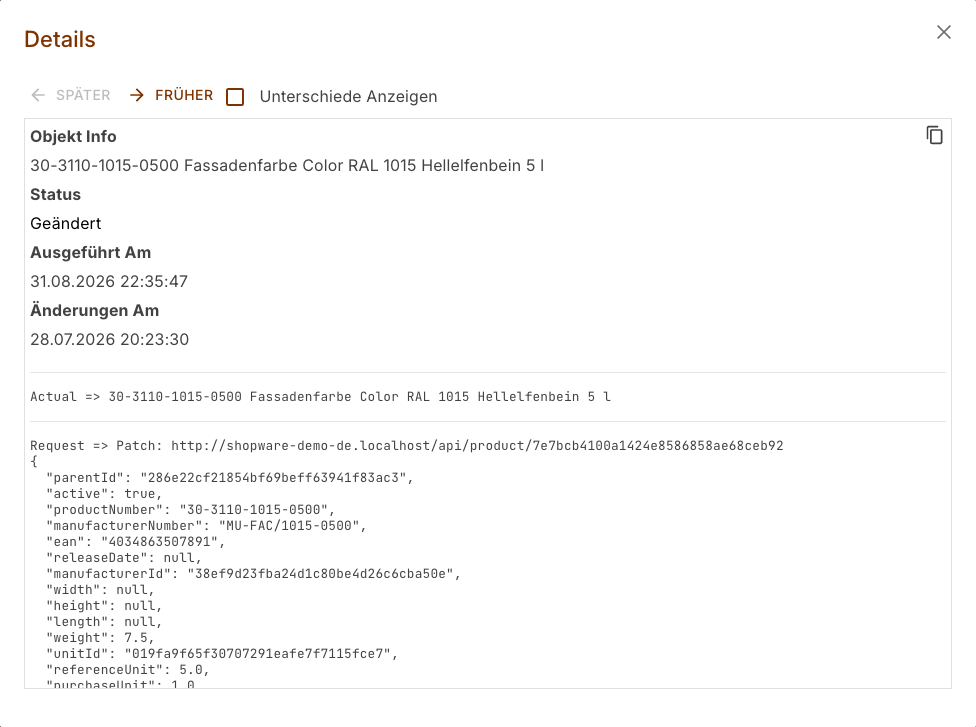Go to the FRÜHER entry
This screenshot has height=727, width=976.
click(x=171, y=95)
